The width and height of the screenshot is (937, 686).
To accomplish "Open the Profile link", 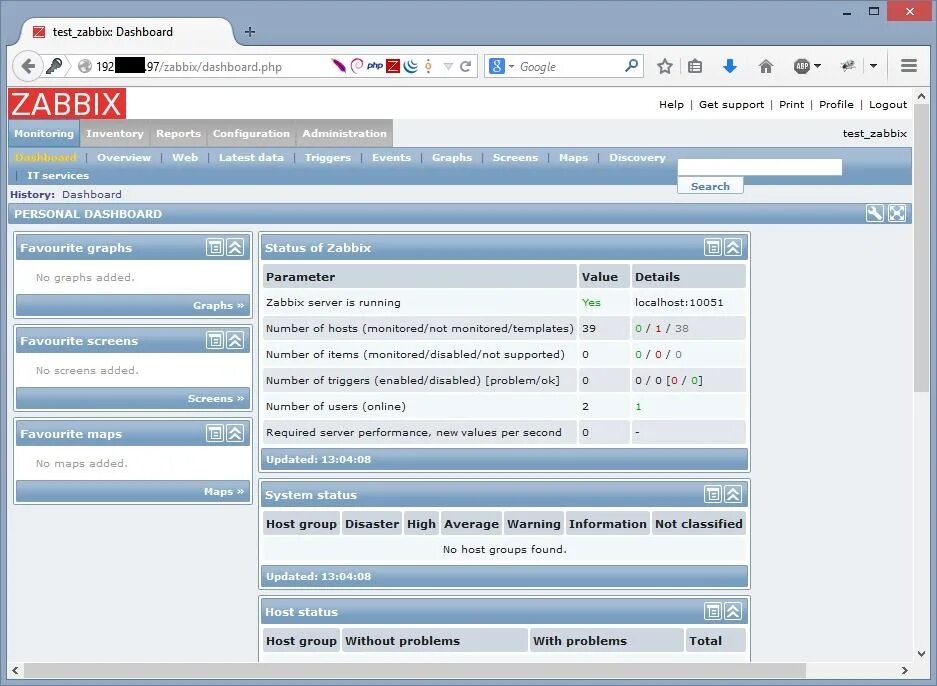I will tap(836, 104).
